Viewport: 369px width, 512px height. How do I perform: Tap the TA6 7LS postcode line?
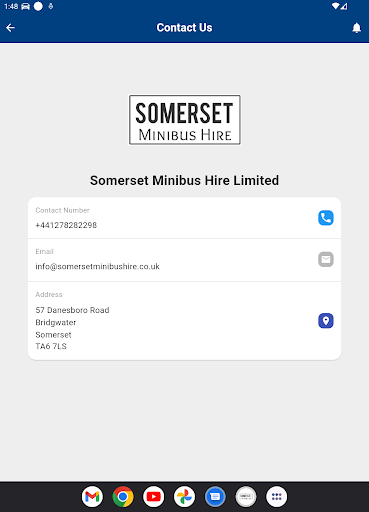[51, 346]
